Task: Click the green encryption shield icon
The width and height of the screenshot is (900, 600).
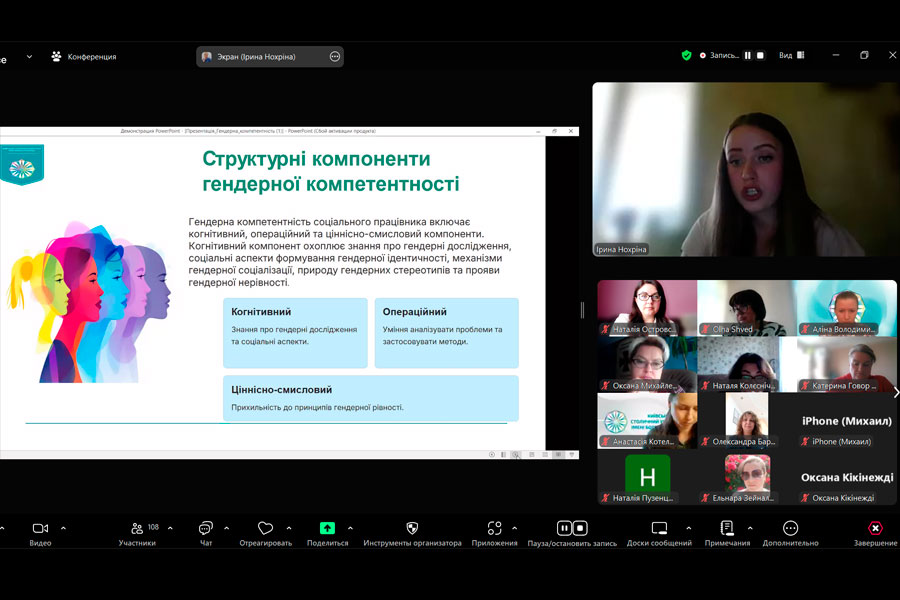Action: tap(686, 56)
